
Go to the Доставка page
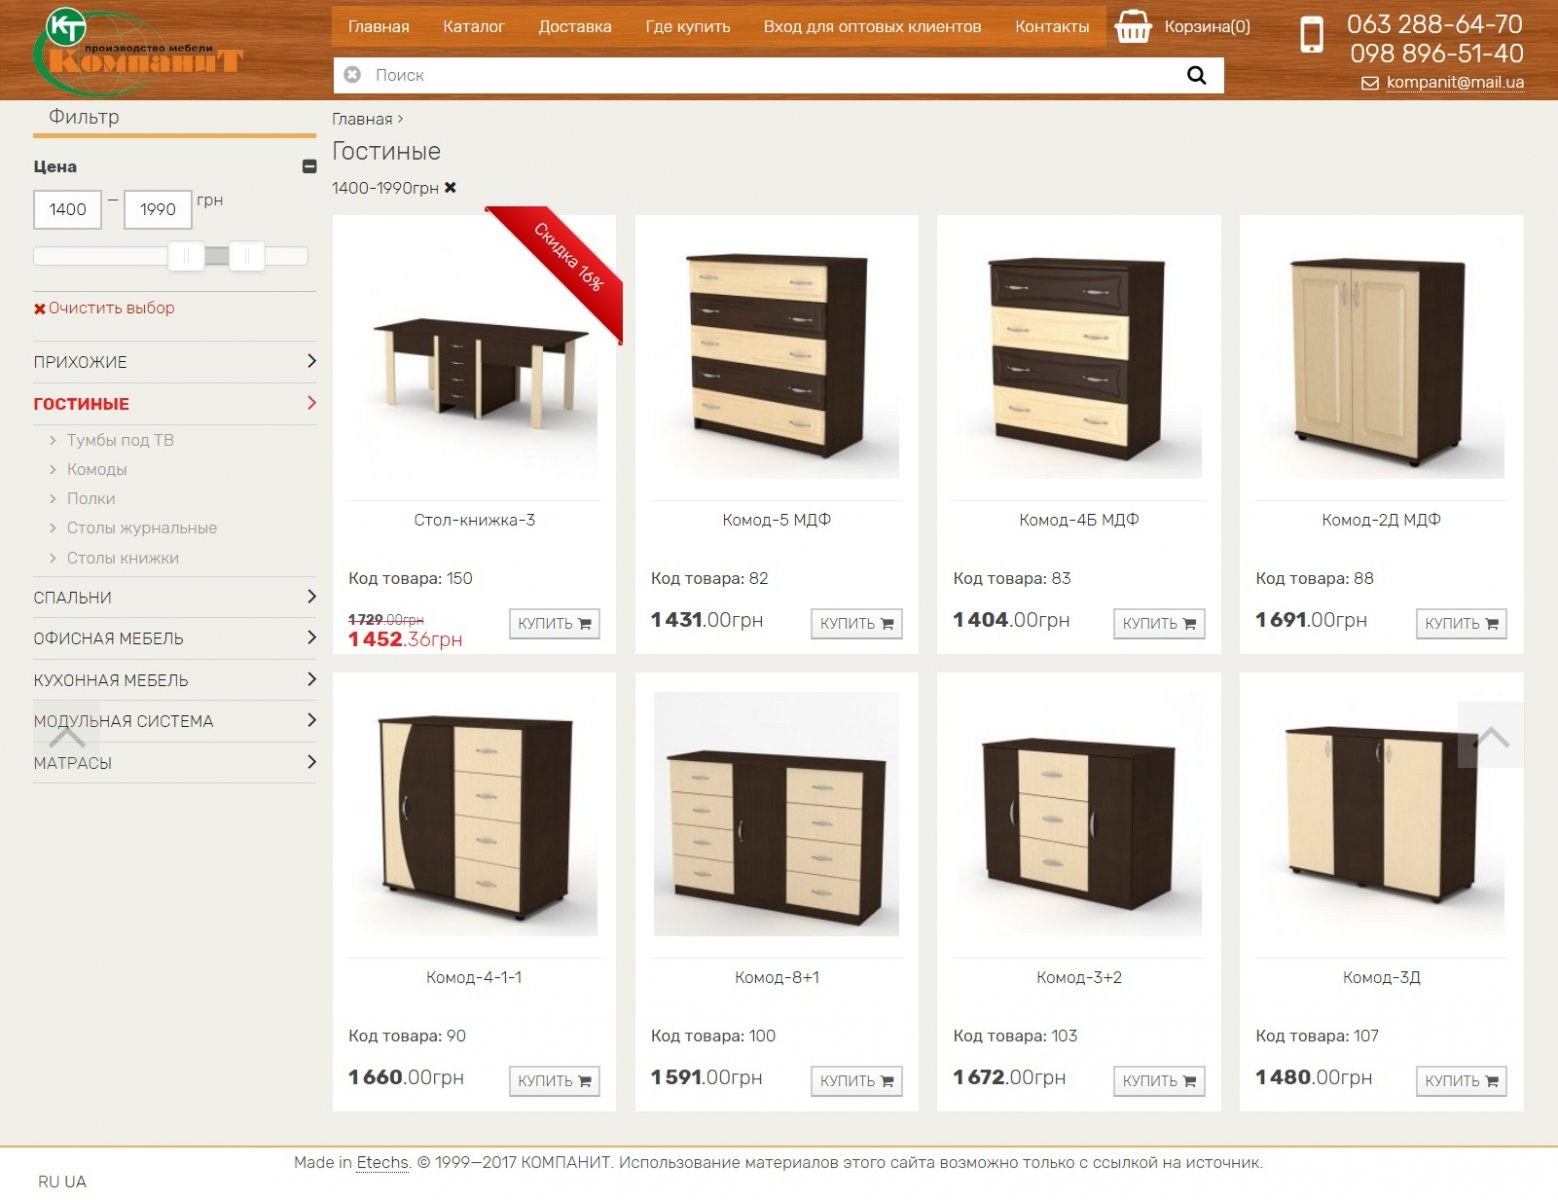[574, 27]
